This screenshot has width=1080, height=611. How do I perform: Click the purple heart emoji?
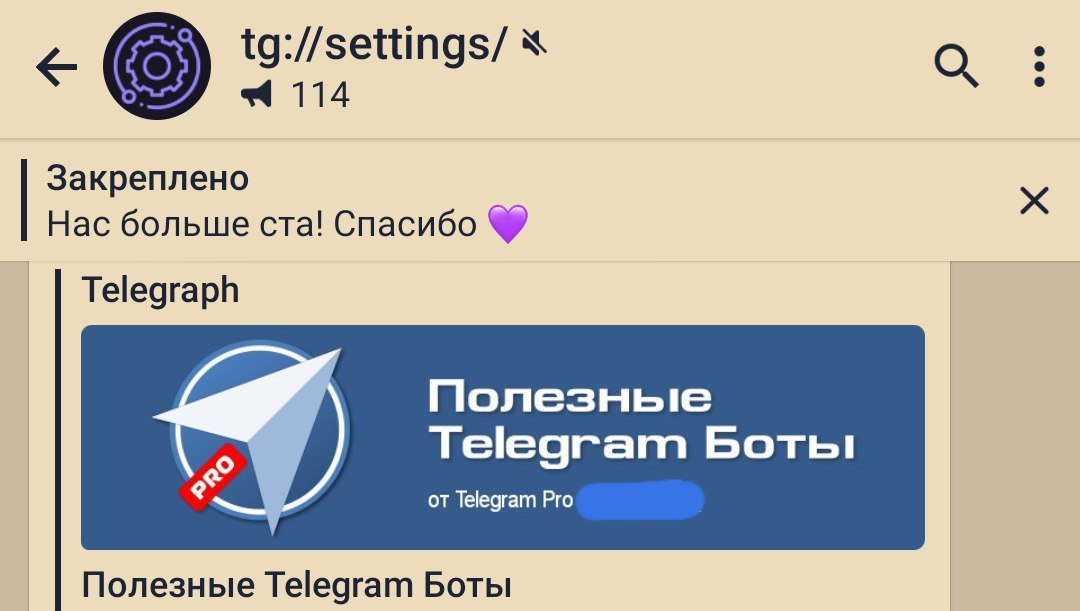point(508,224)
